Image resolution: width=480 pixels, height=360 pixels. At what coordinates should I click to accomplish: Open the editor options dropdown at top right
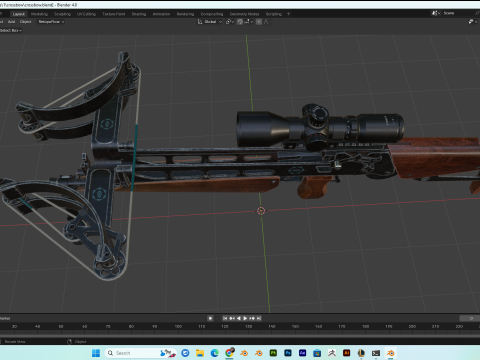tap(472, 22)
